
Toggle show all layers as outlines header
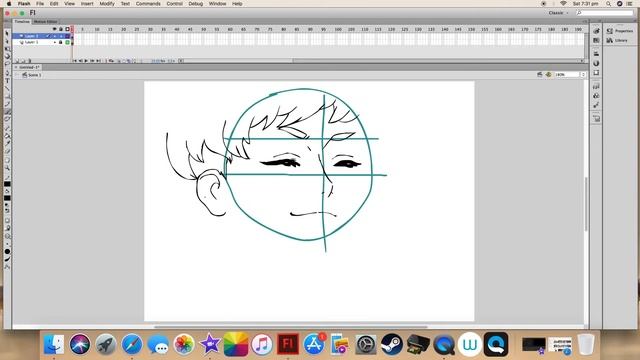tap(67, 29)
